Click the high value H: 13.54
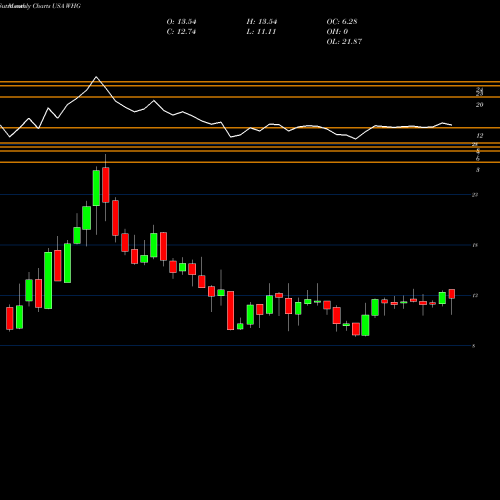Screen dimensions: 500x500 [262, 22]
